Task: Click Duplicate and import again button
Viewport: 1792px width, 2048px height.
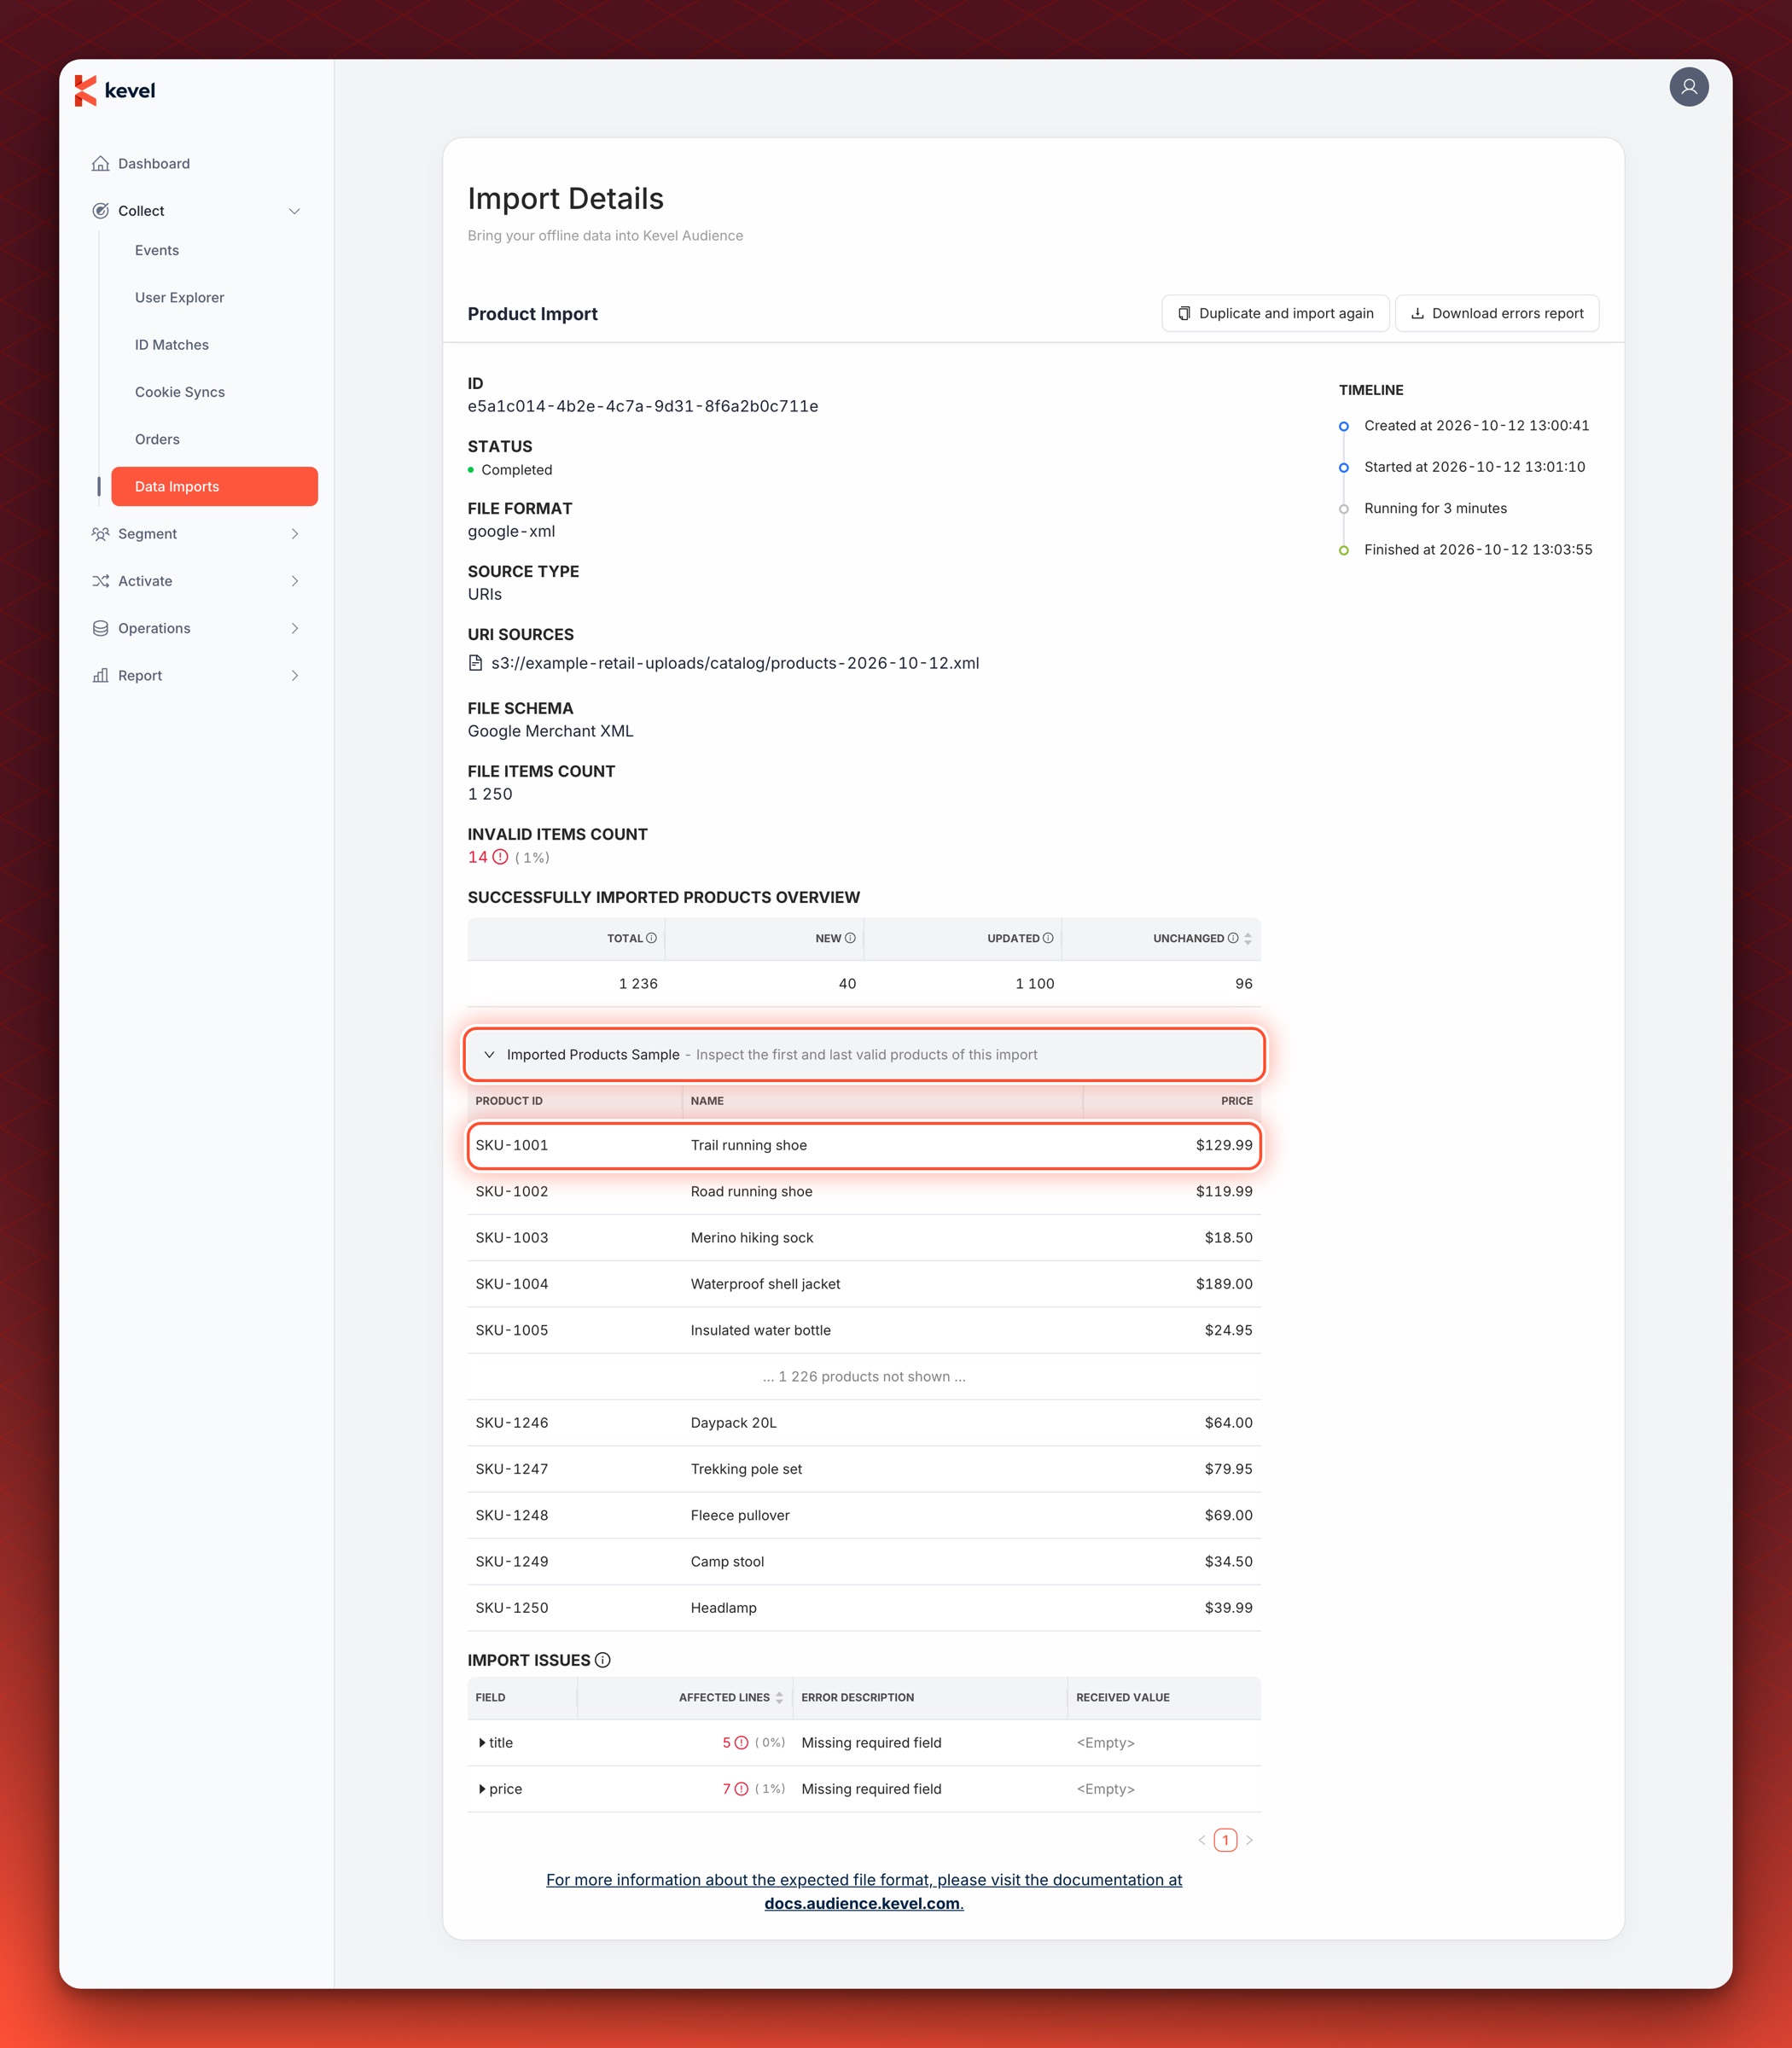Action: tap(1275, 313)
